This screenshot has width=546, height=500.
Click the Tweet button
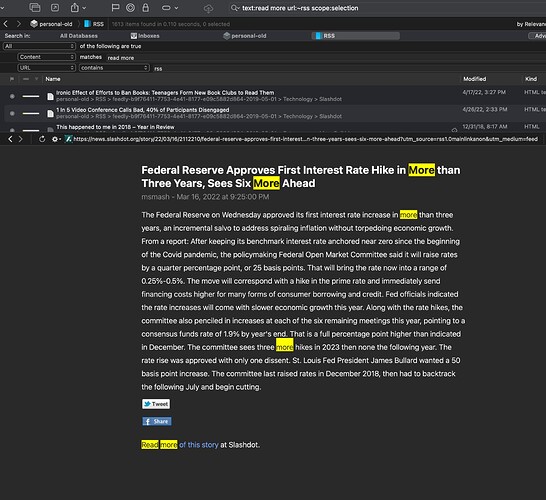(x=156, y=404)
